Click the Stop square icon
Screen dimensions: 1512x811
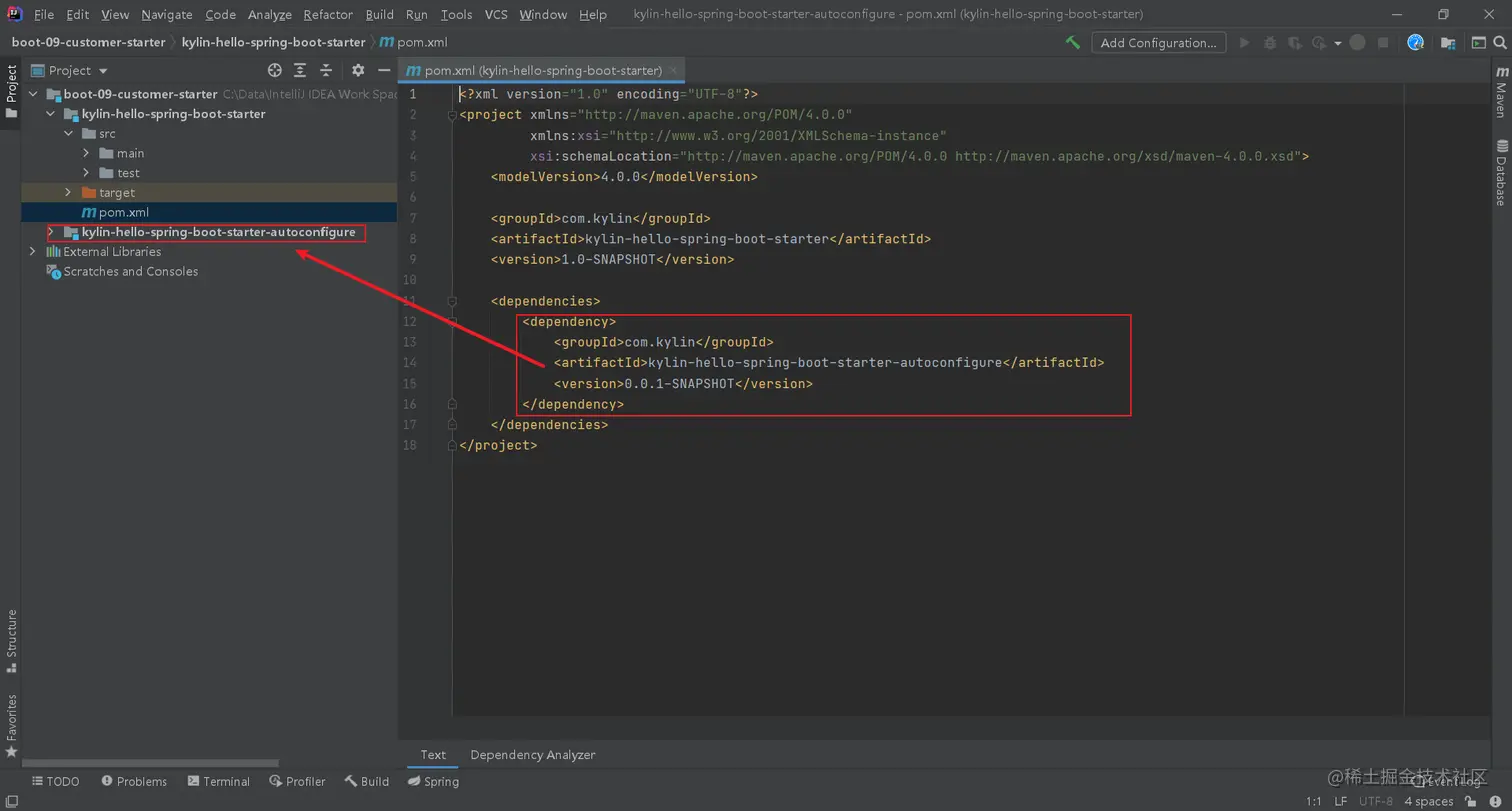1383,42
